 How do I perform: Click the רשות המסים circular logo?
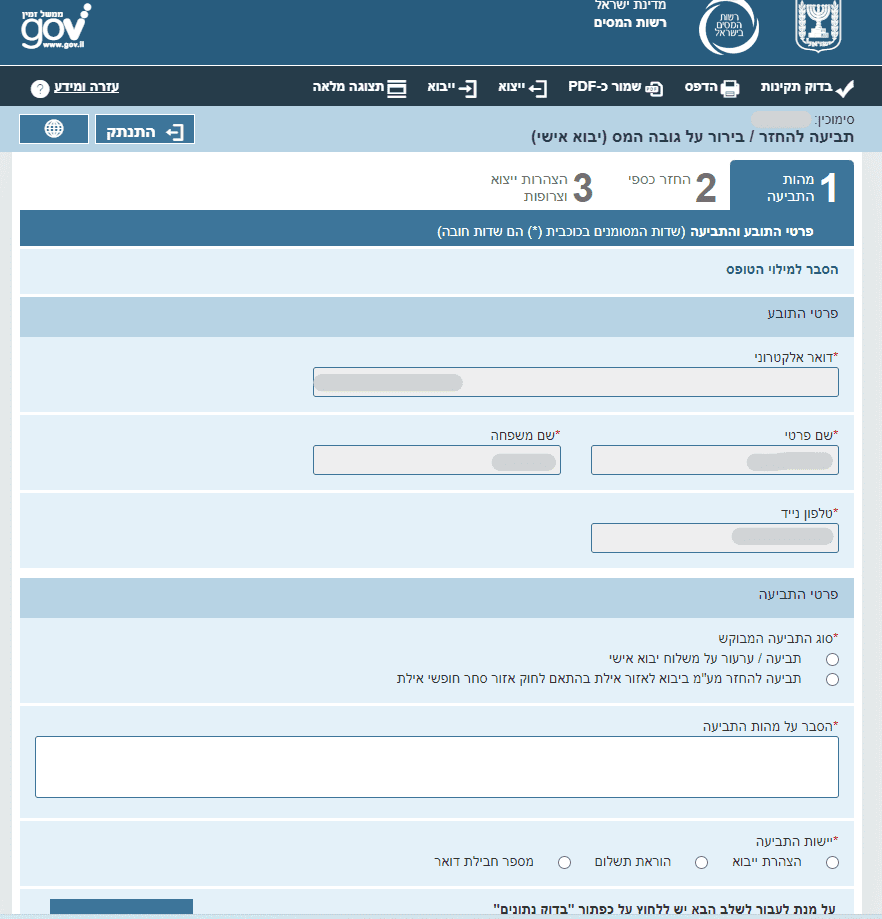(728, 27)
